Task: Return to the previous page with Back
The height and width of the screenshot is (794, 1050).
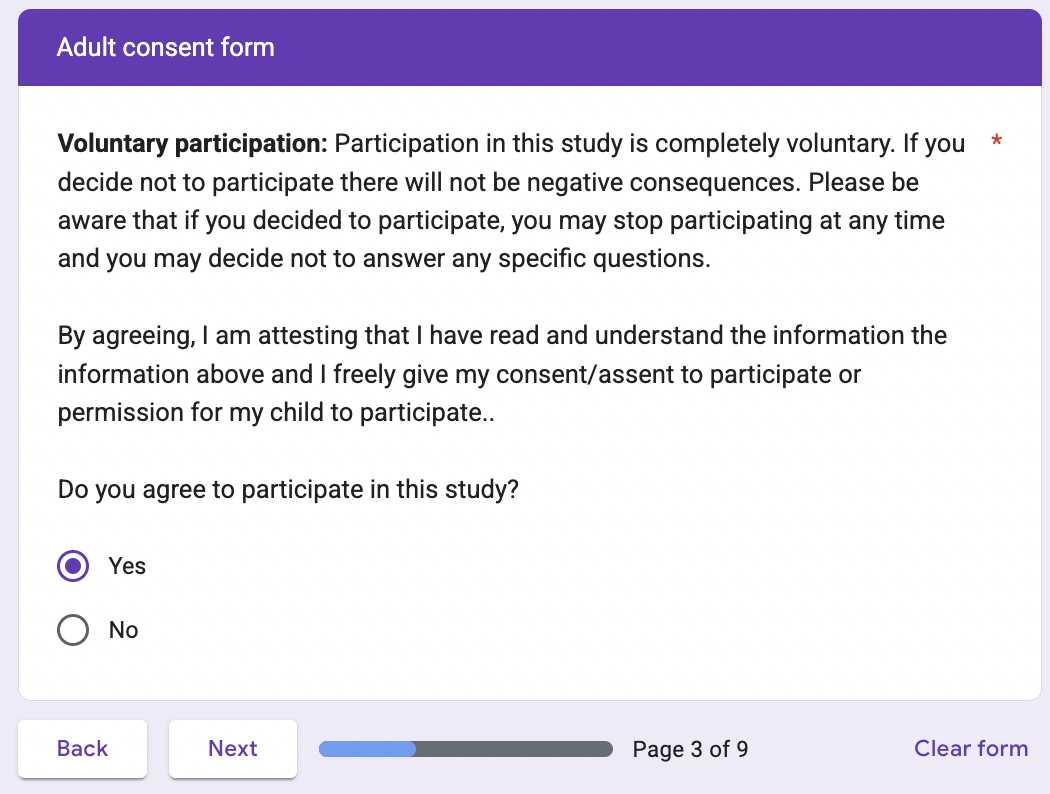Action: [83, 748]
